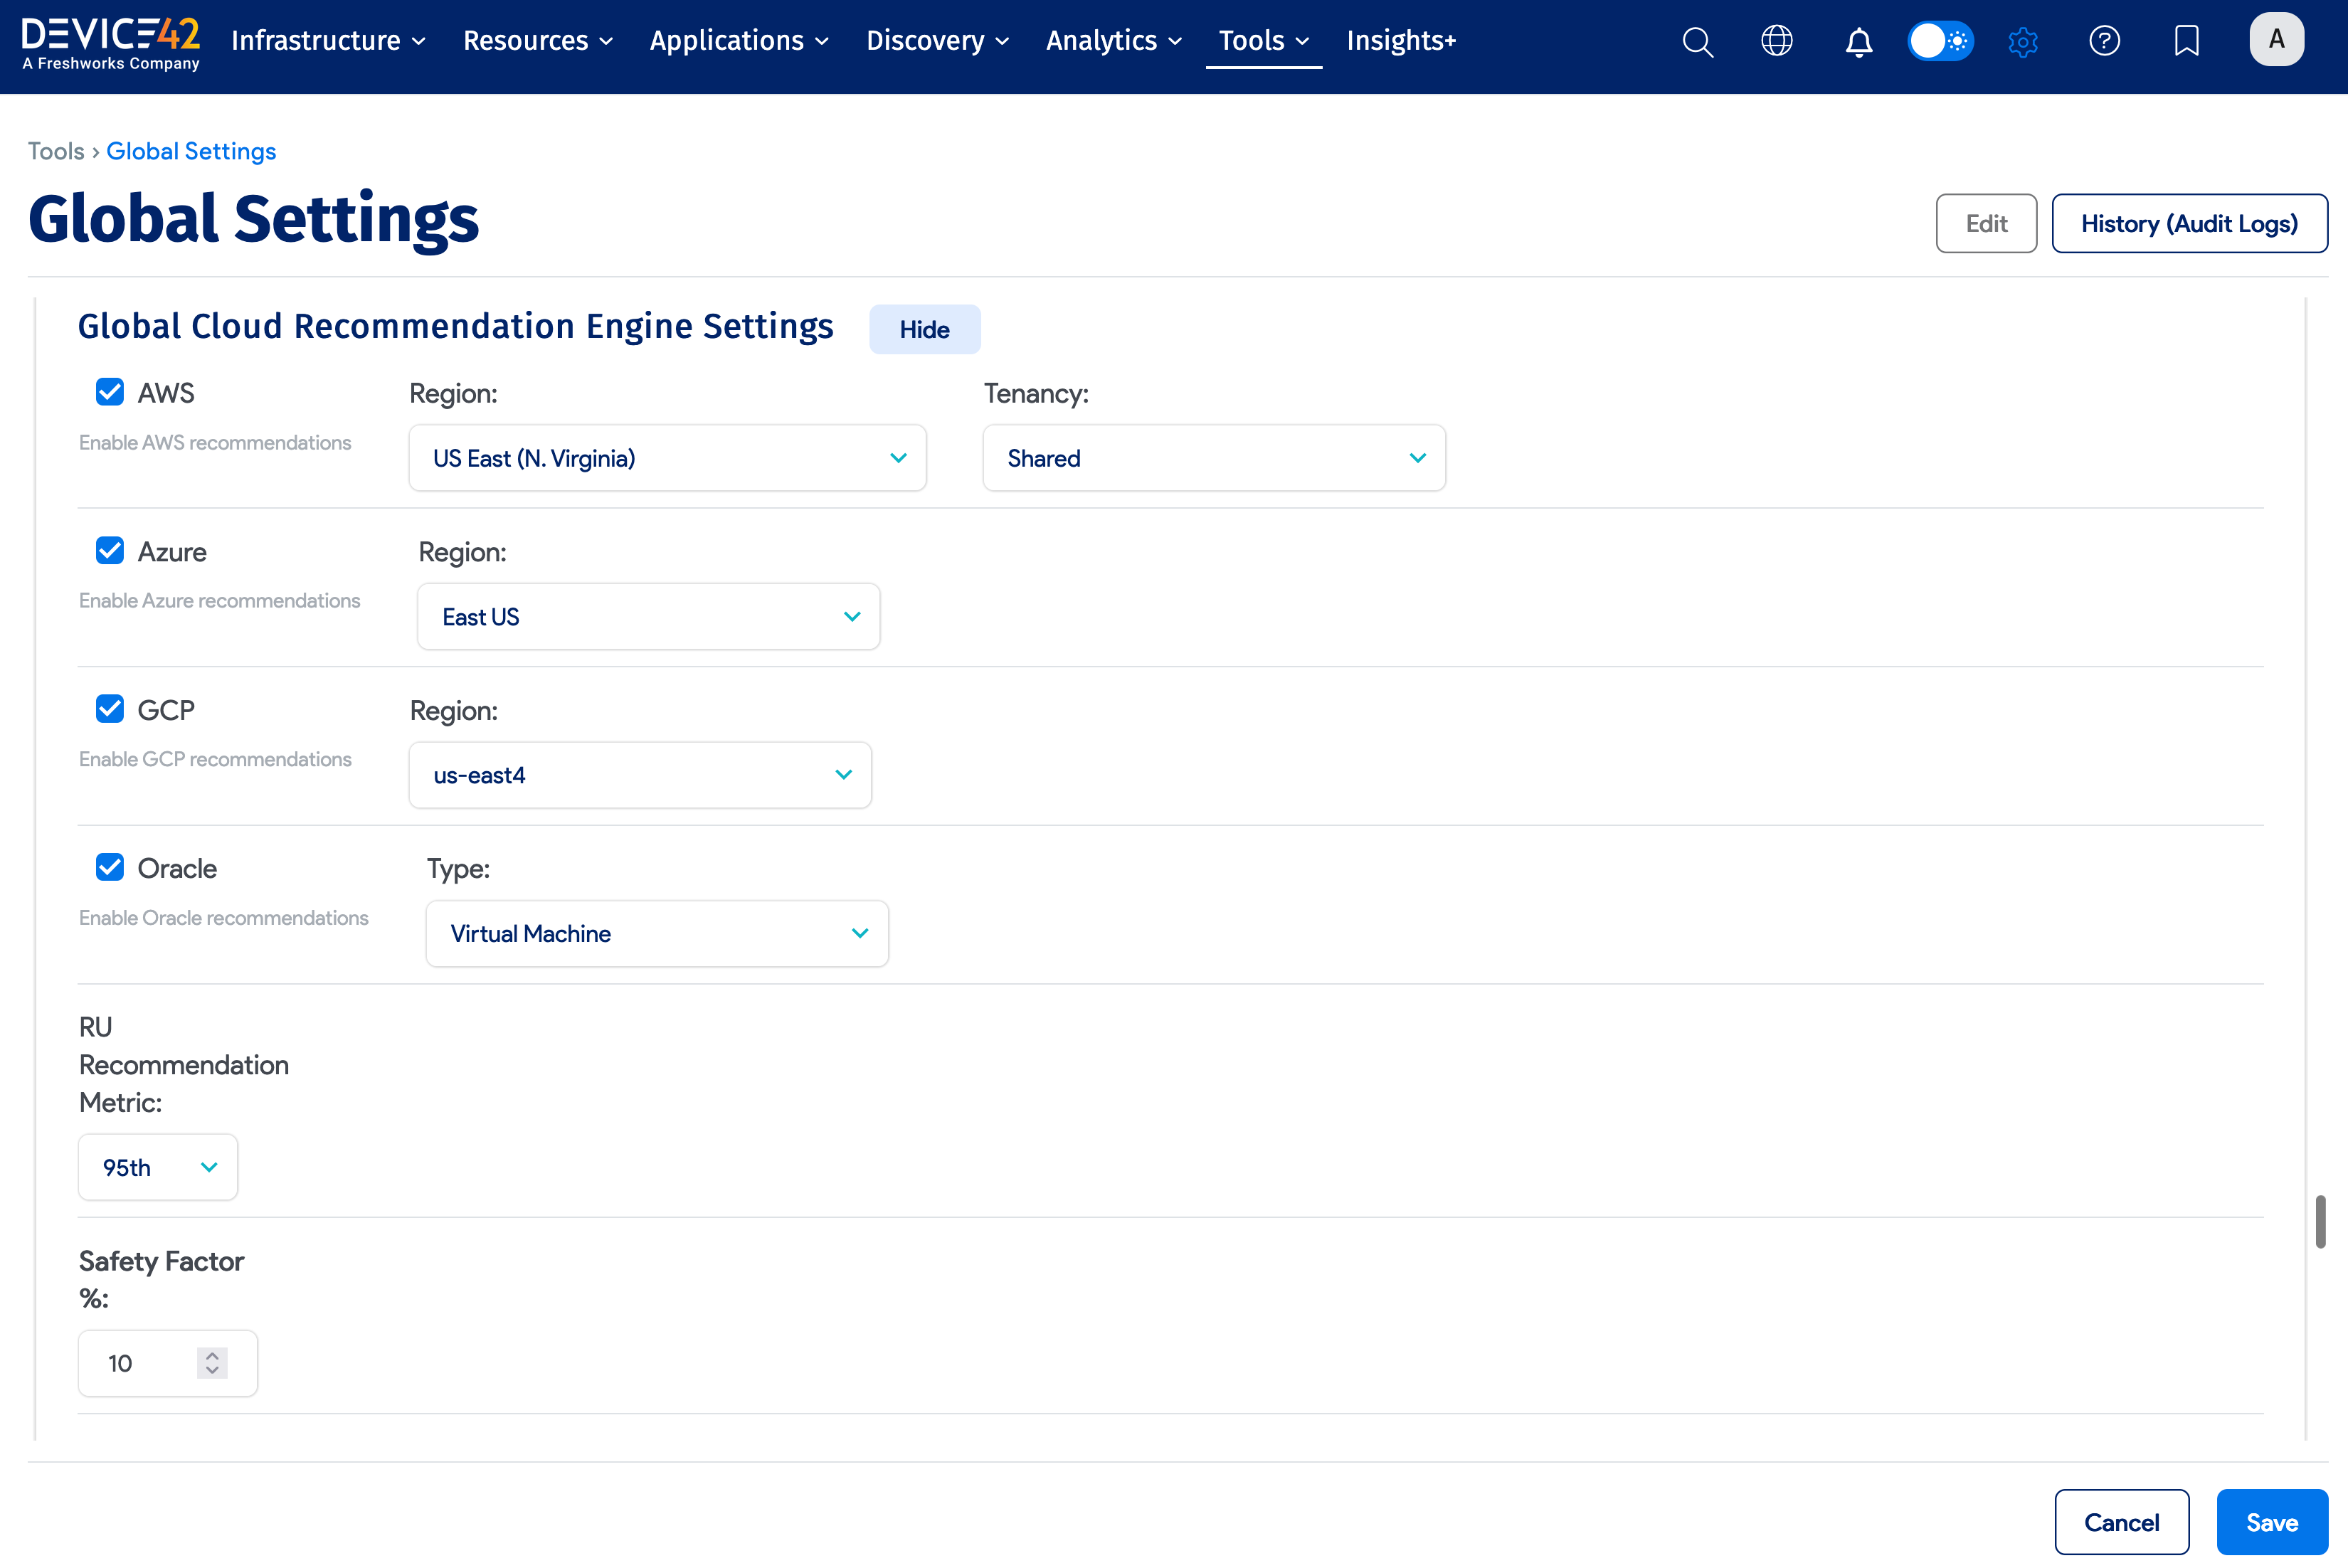
Task: Expand the Tenancy Shared dropdown
Action: pyautogui.click(x=1214, y=458)
